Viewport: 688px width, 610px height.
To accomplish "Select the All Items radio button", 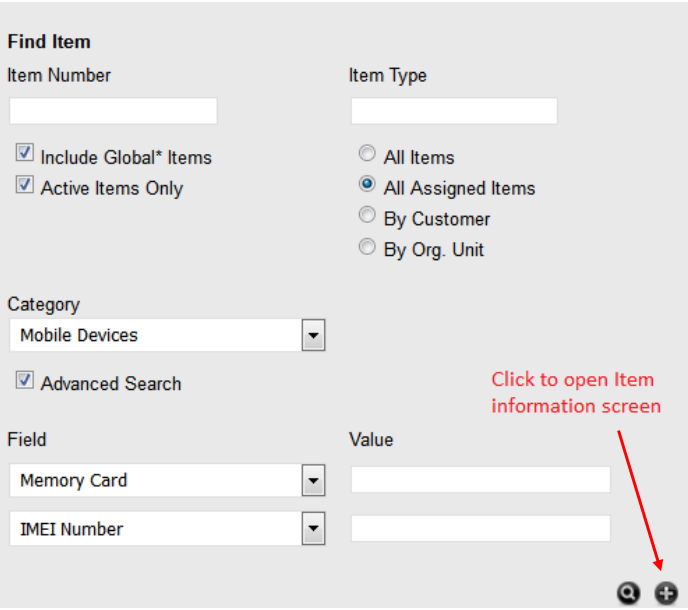I will [367, 155].
